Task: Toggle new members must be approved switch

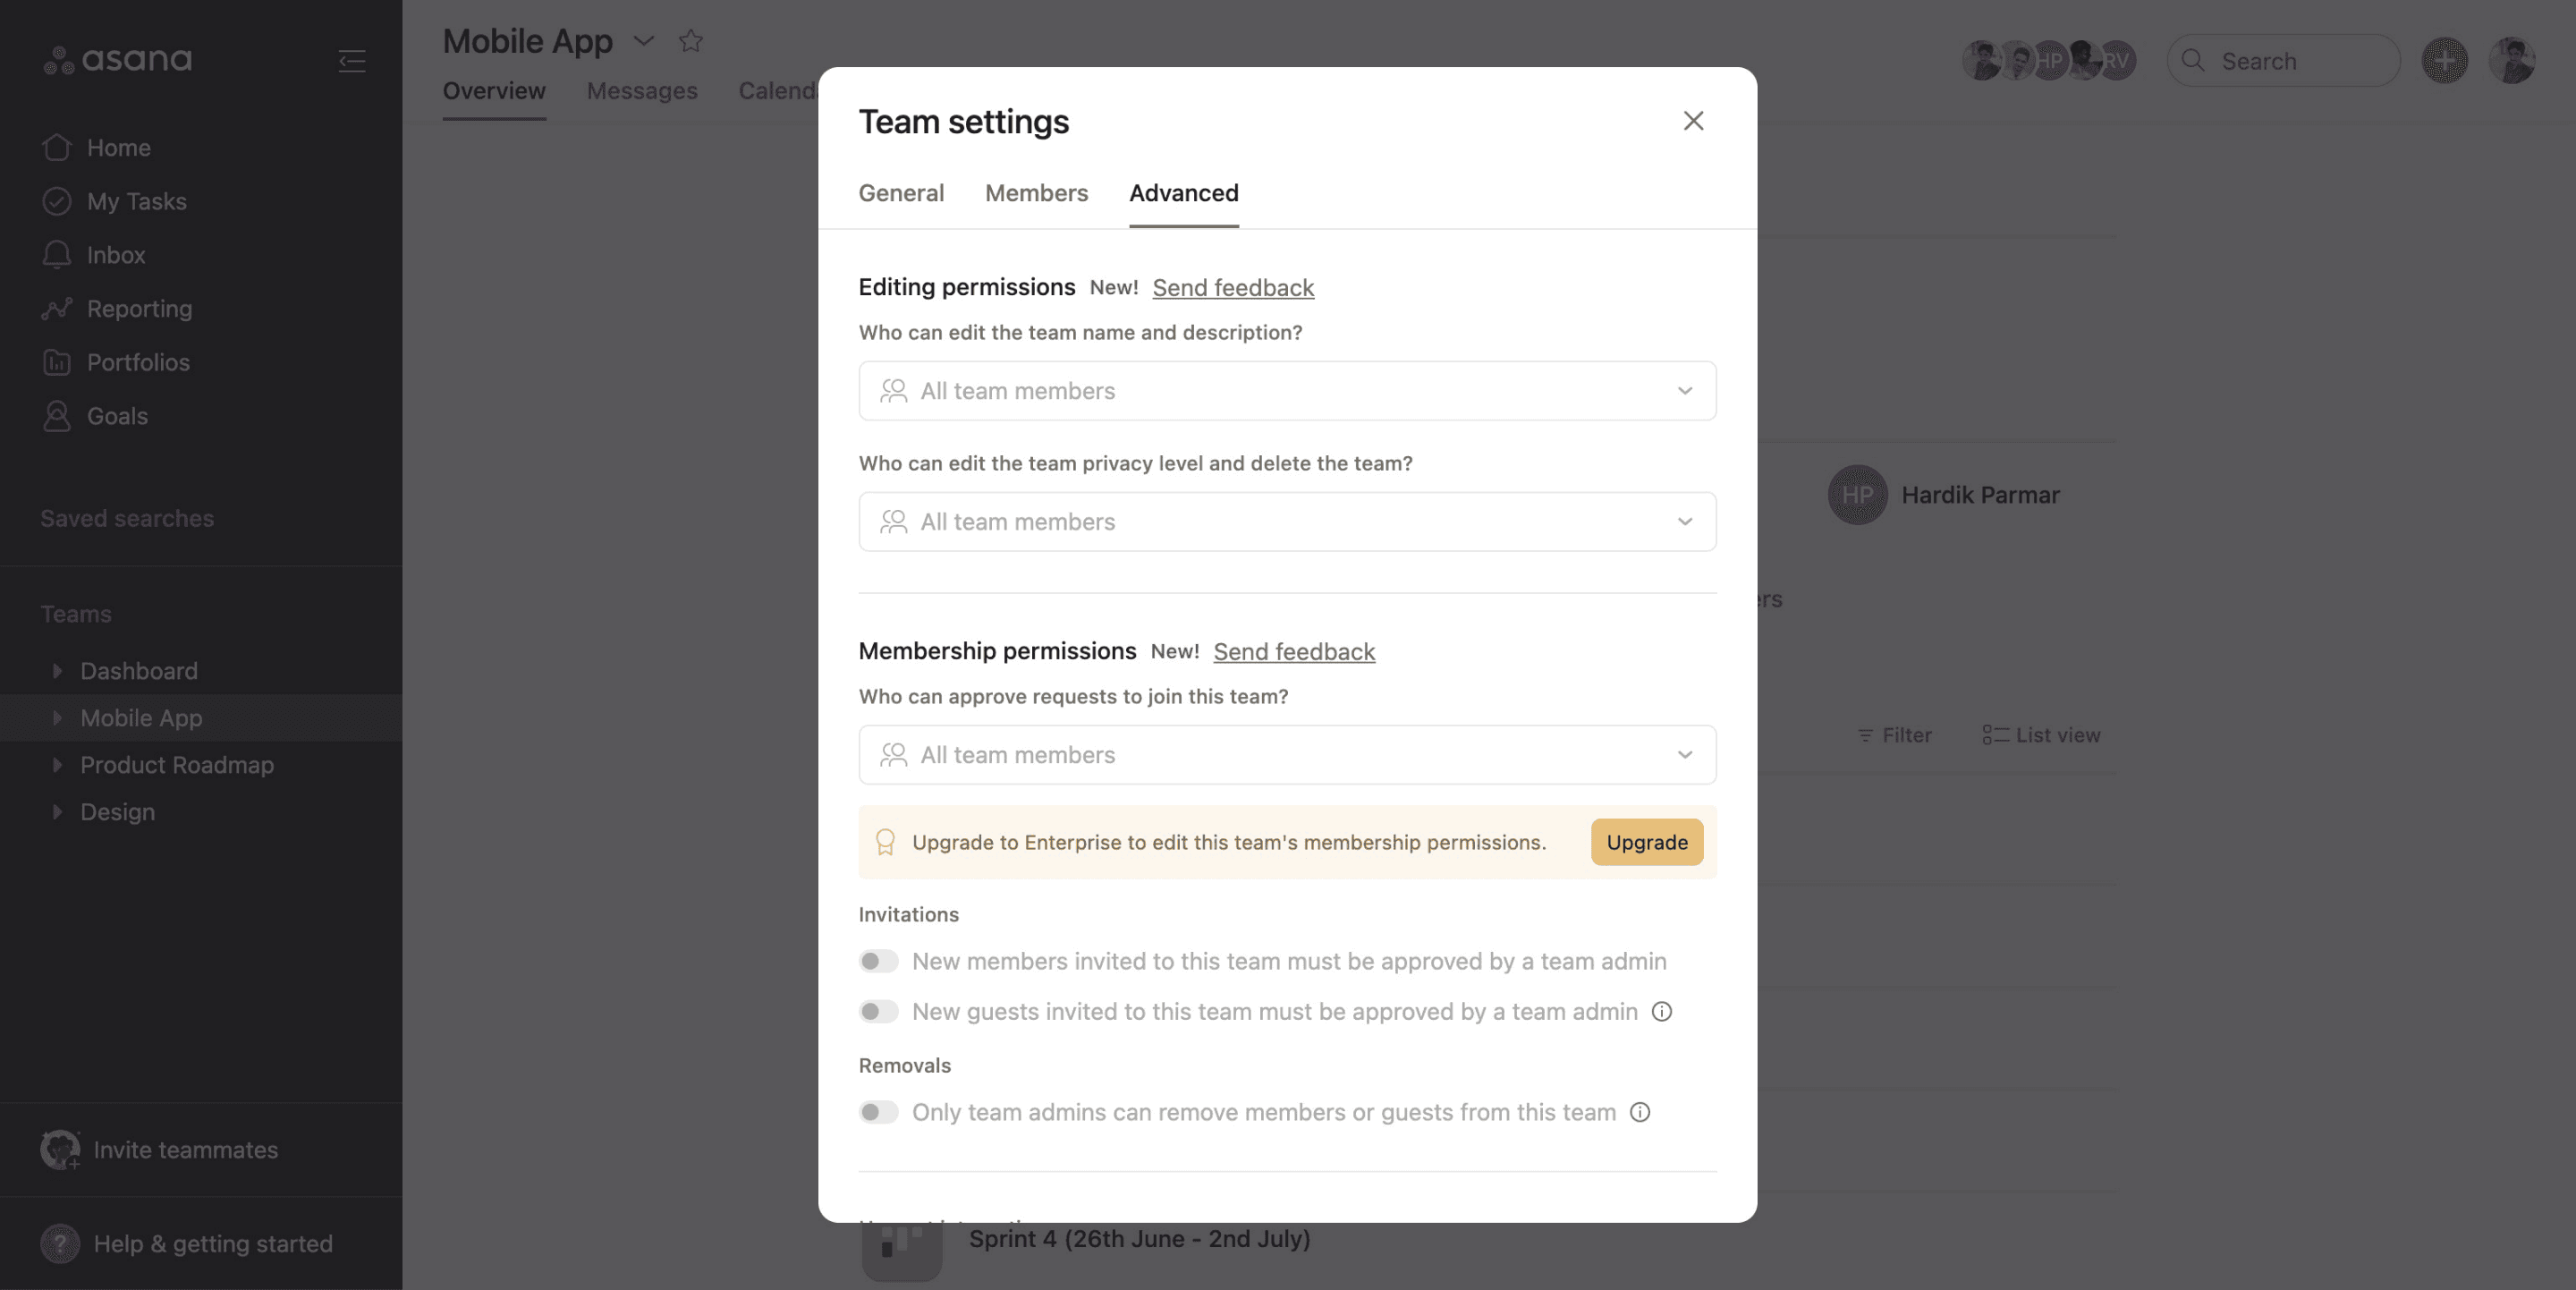Action: 878,961
